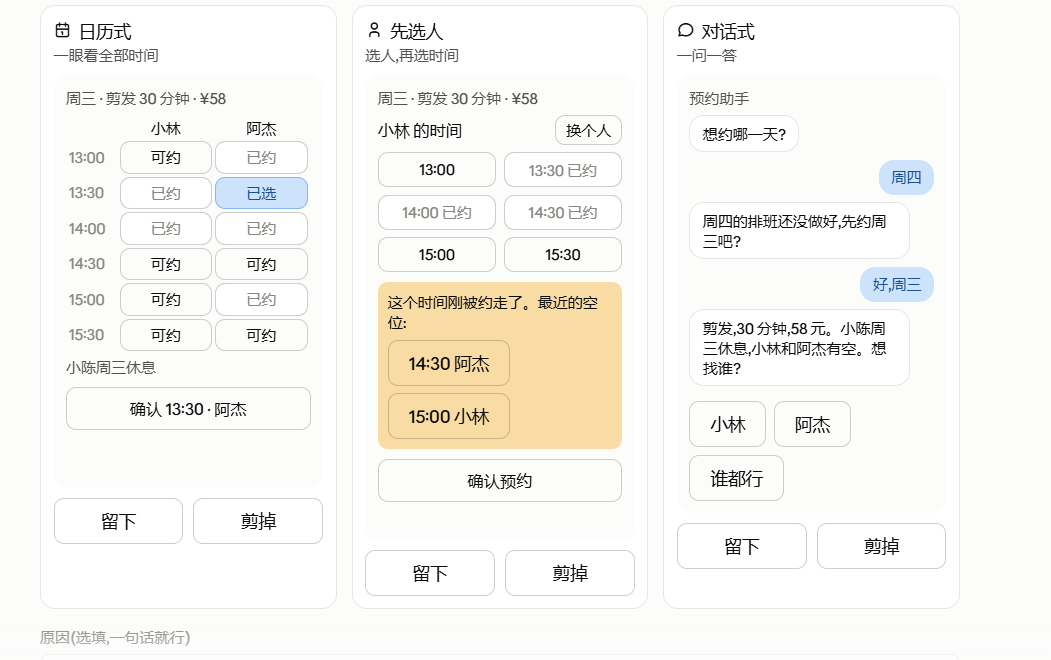The height and width of the screenshot is (660, 1051).
Task: Click the 这个时间刚被约走了 notice text
Action: pos(493,312)
